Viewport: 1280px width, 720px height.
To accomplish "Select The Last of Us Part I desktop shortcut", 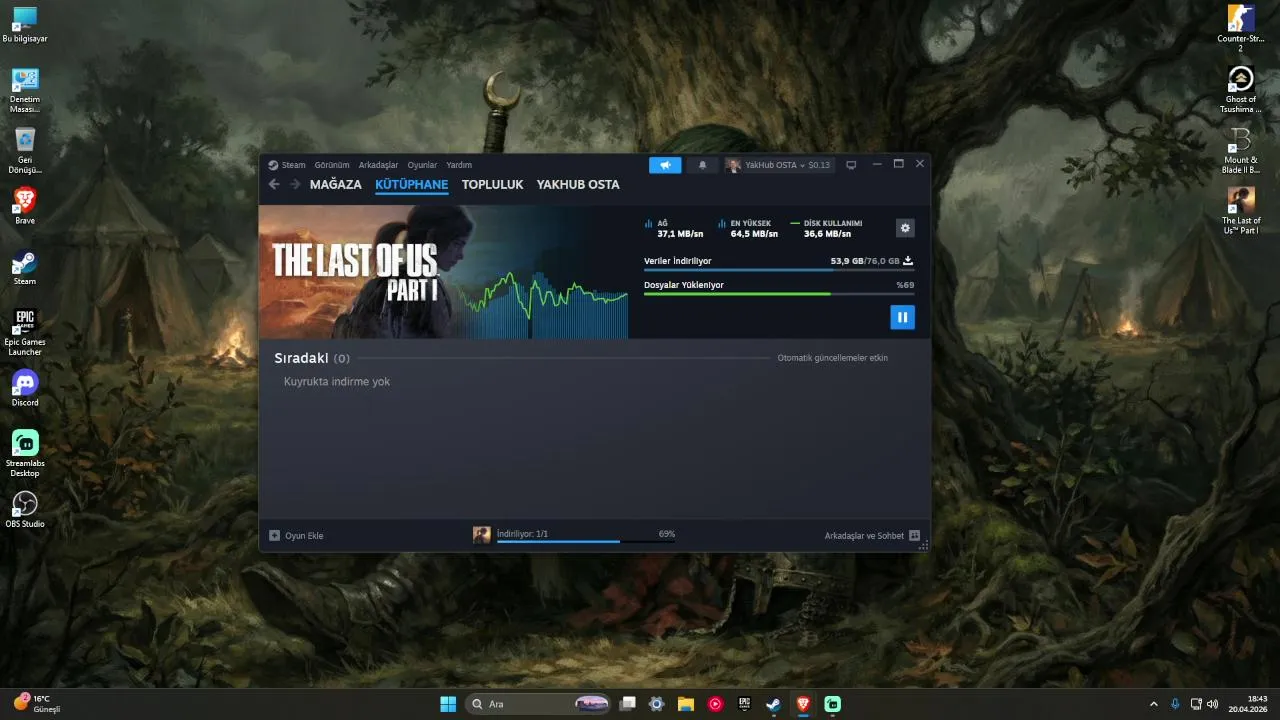I will [1241, 211].
